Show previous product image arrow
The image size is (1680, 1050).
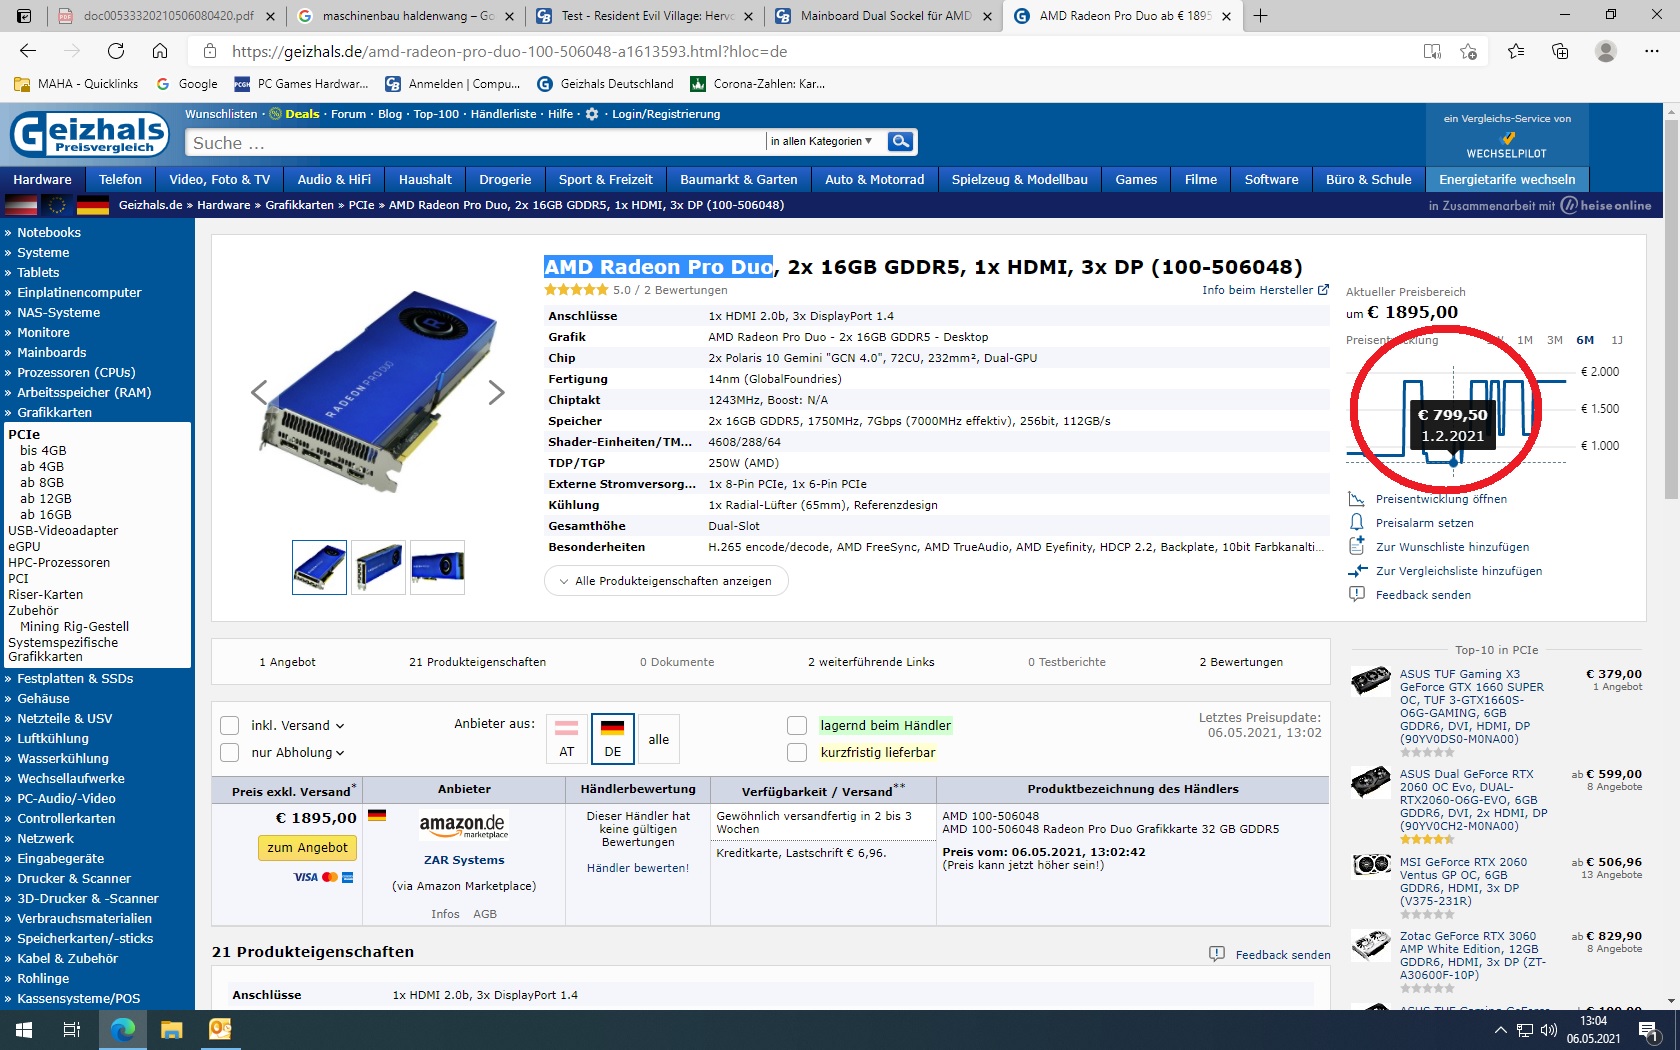(259, 392)
